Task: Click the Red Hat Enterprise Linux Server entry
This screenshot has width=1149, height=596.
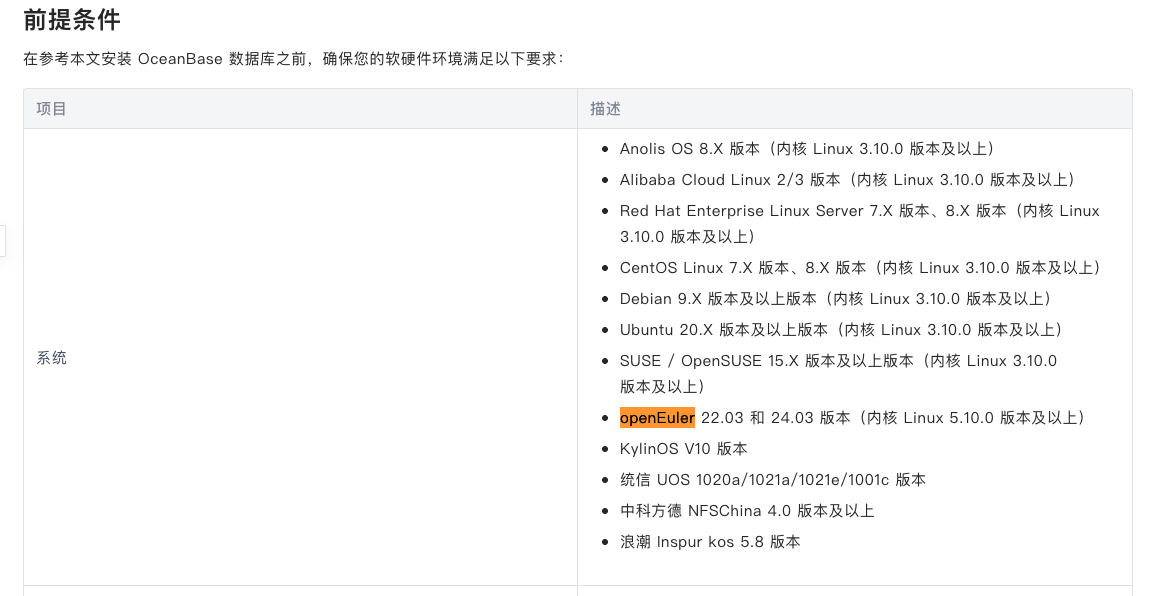Action: click(x=860, y=224)
